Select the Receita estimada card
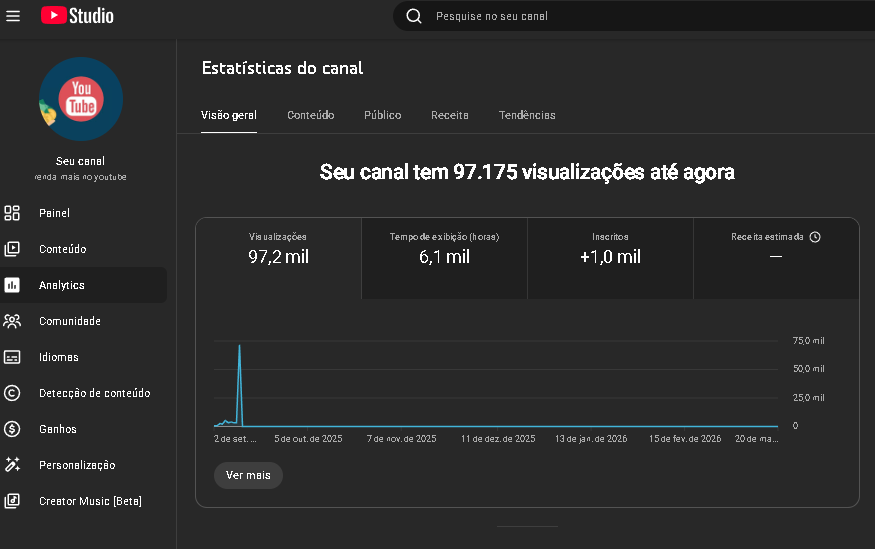 [x=776, y=258]
